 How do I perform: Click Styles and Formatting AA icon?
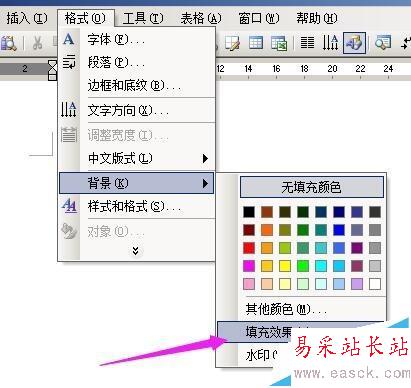coord(69,206)
